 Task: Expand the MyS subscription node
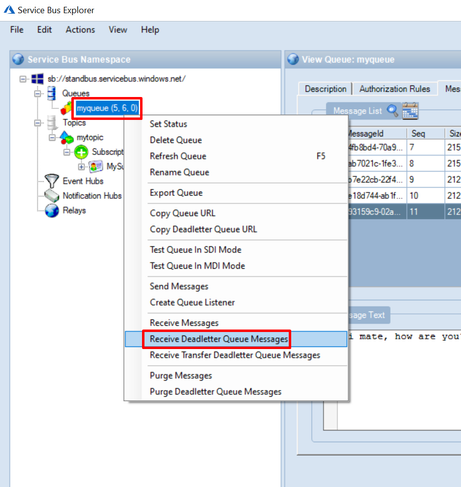click(x=81, y=166)
